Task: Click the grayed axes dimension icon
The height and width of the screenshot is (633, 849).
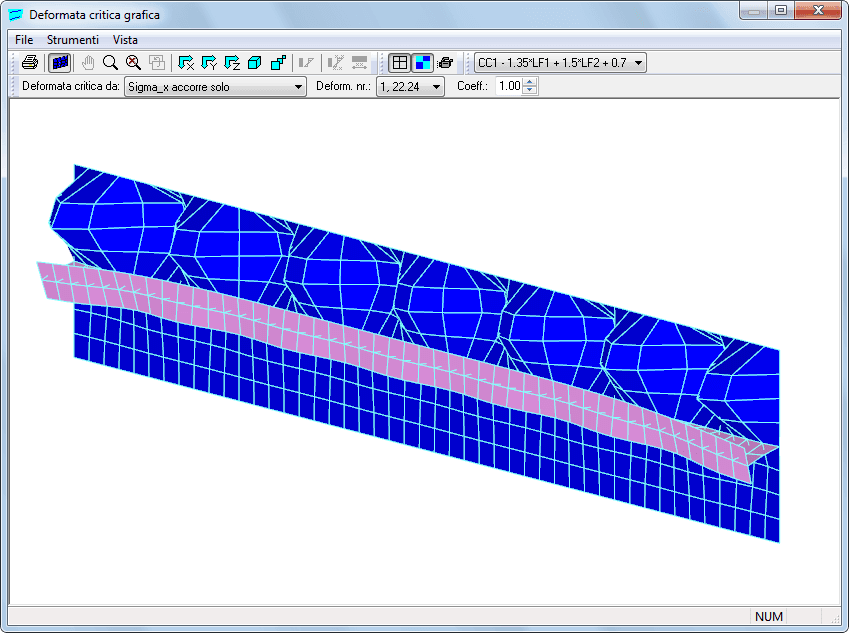Action: (x=336, y=63)
